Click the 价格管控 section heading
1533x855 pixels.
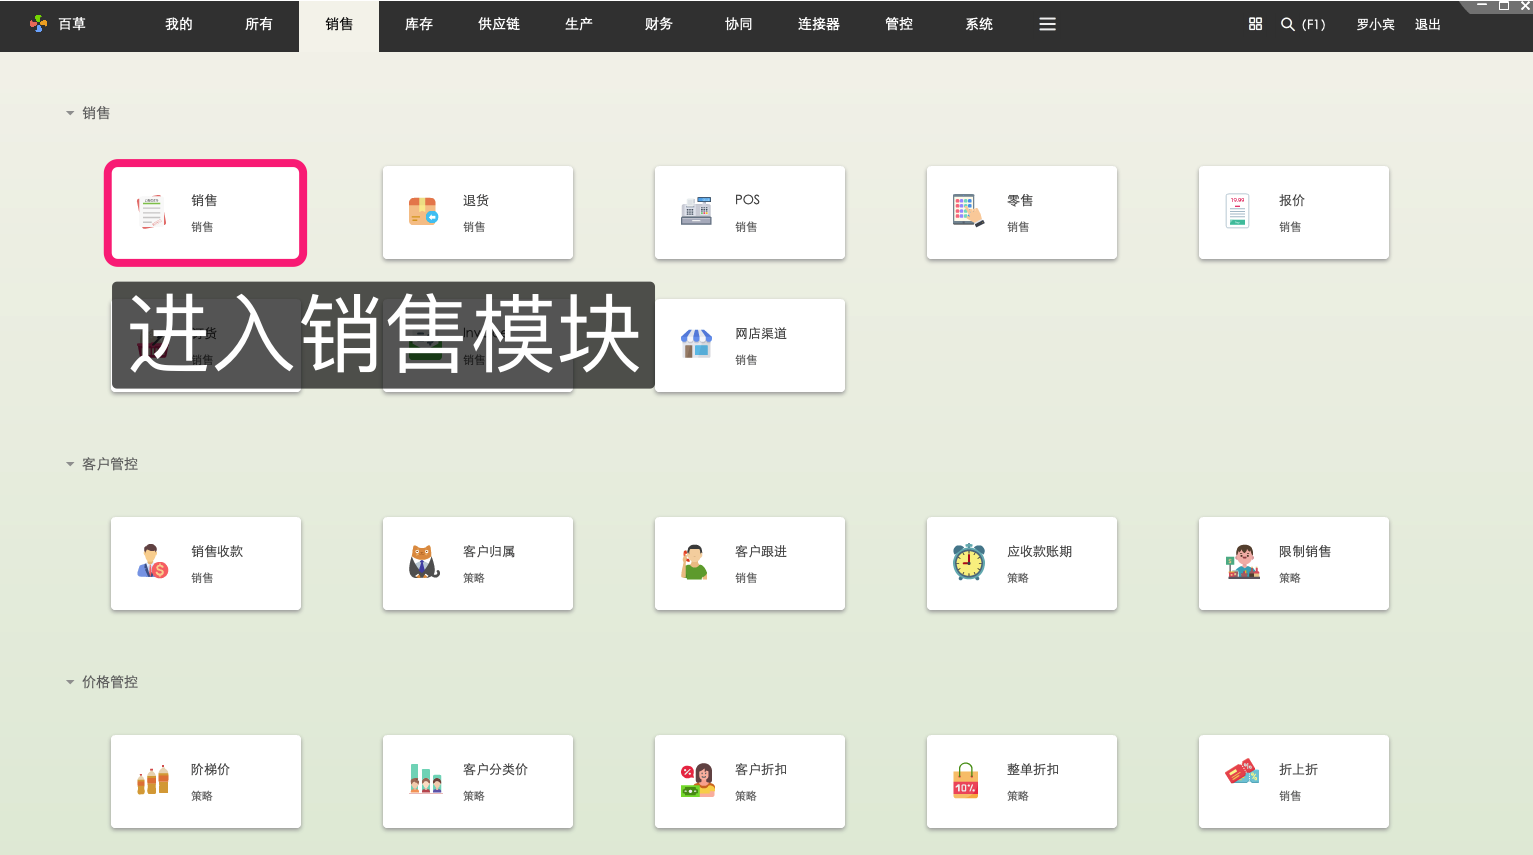110,682
